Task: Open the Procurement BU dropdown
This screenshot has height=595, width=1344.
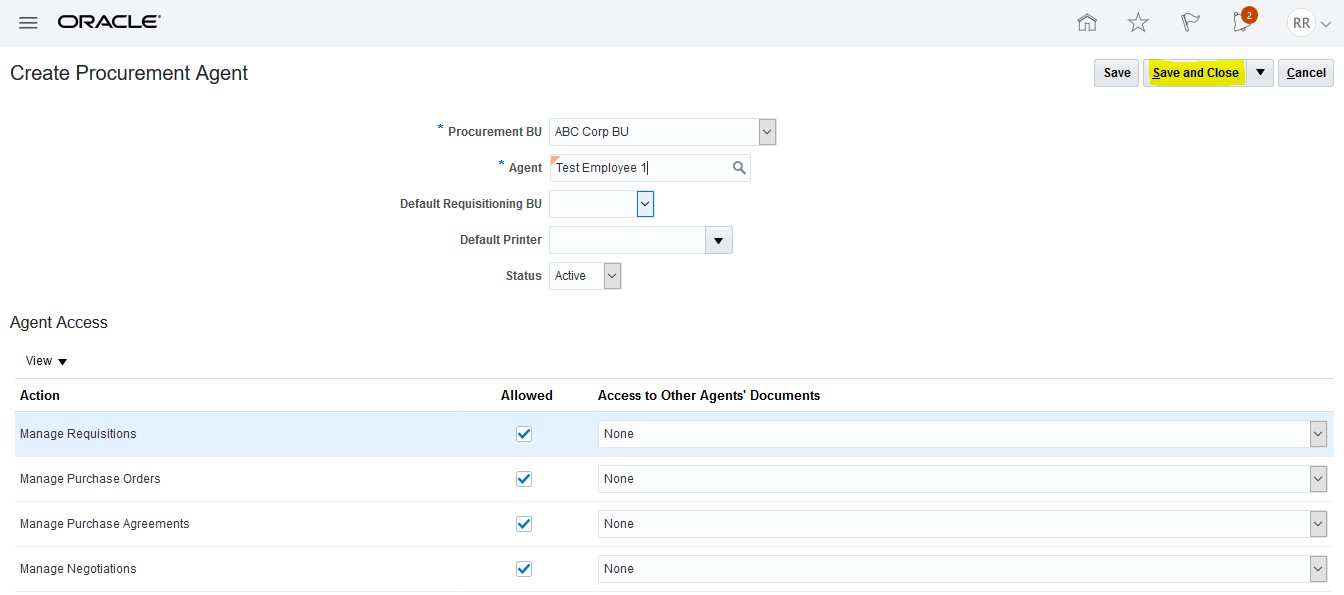Action: point(767,131)
